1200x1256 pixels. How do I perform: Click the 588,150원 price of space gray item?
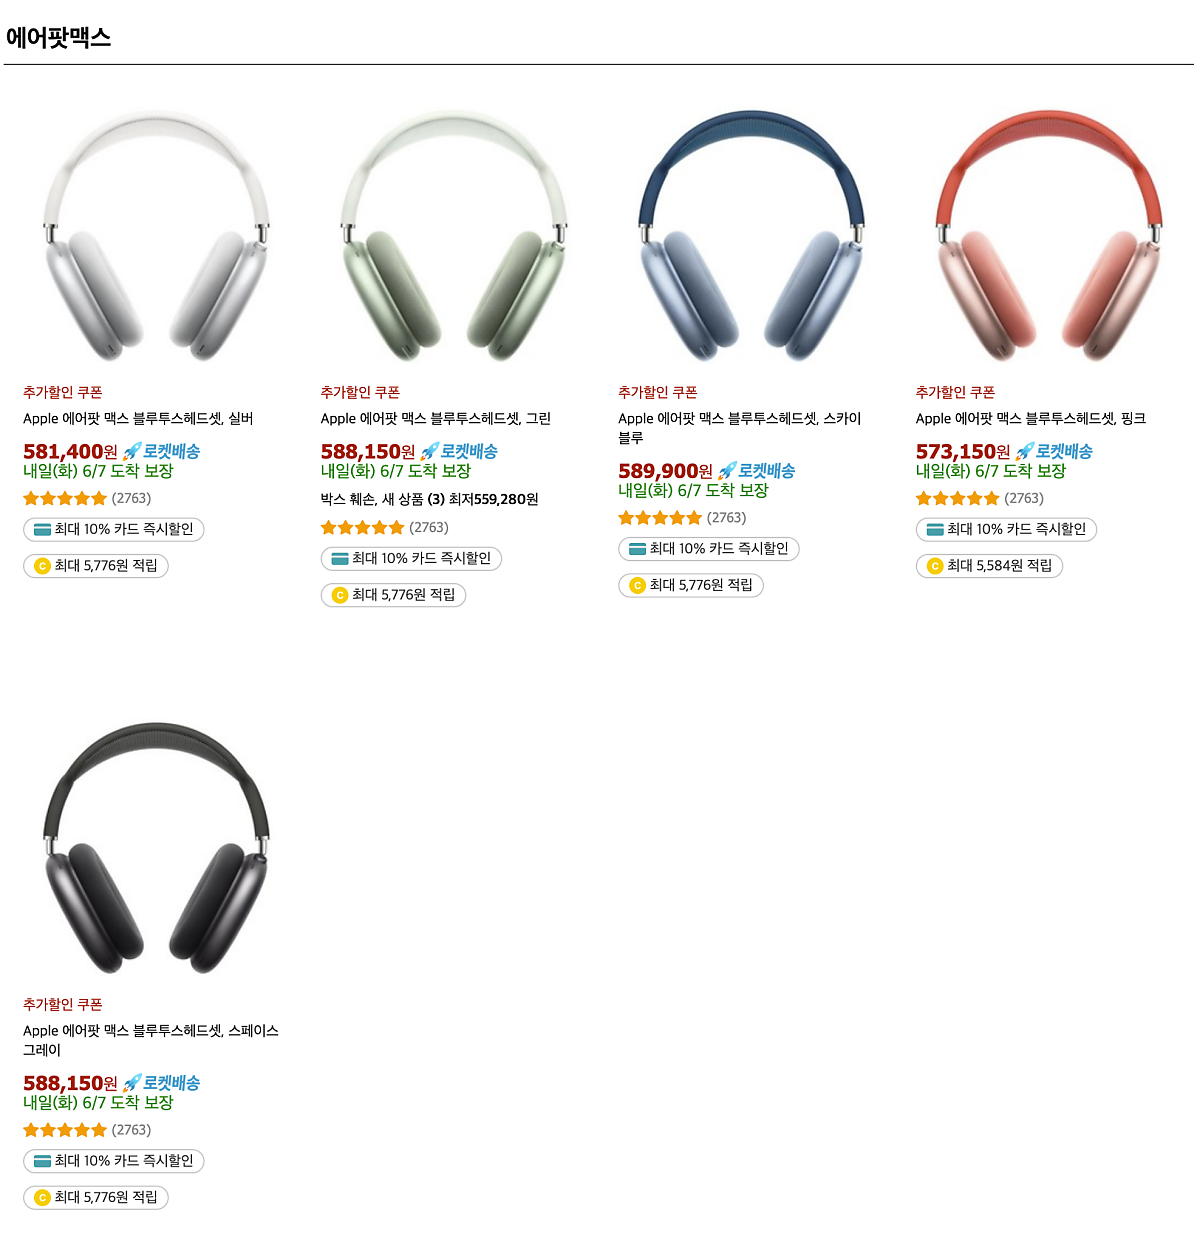click(x=70, y=1083)
